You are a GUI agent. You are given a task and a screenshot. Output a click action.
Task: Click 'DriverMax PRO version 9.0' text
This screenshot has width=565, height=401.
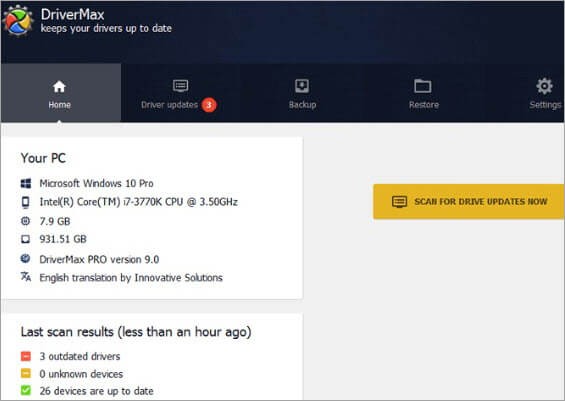pyautogui.click(x=99, y=259)
